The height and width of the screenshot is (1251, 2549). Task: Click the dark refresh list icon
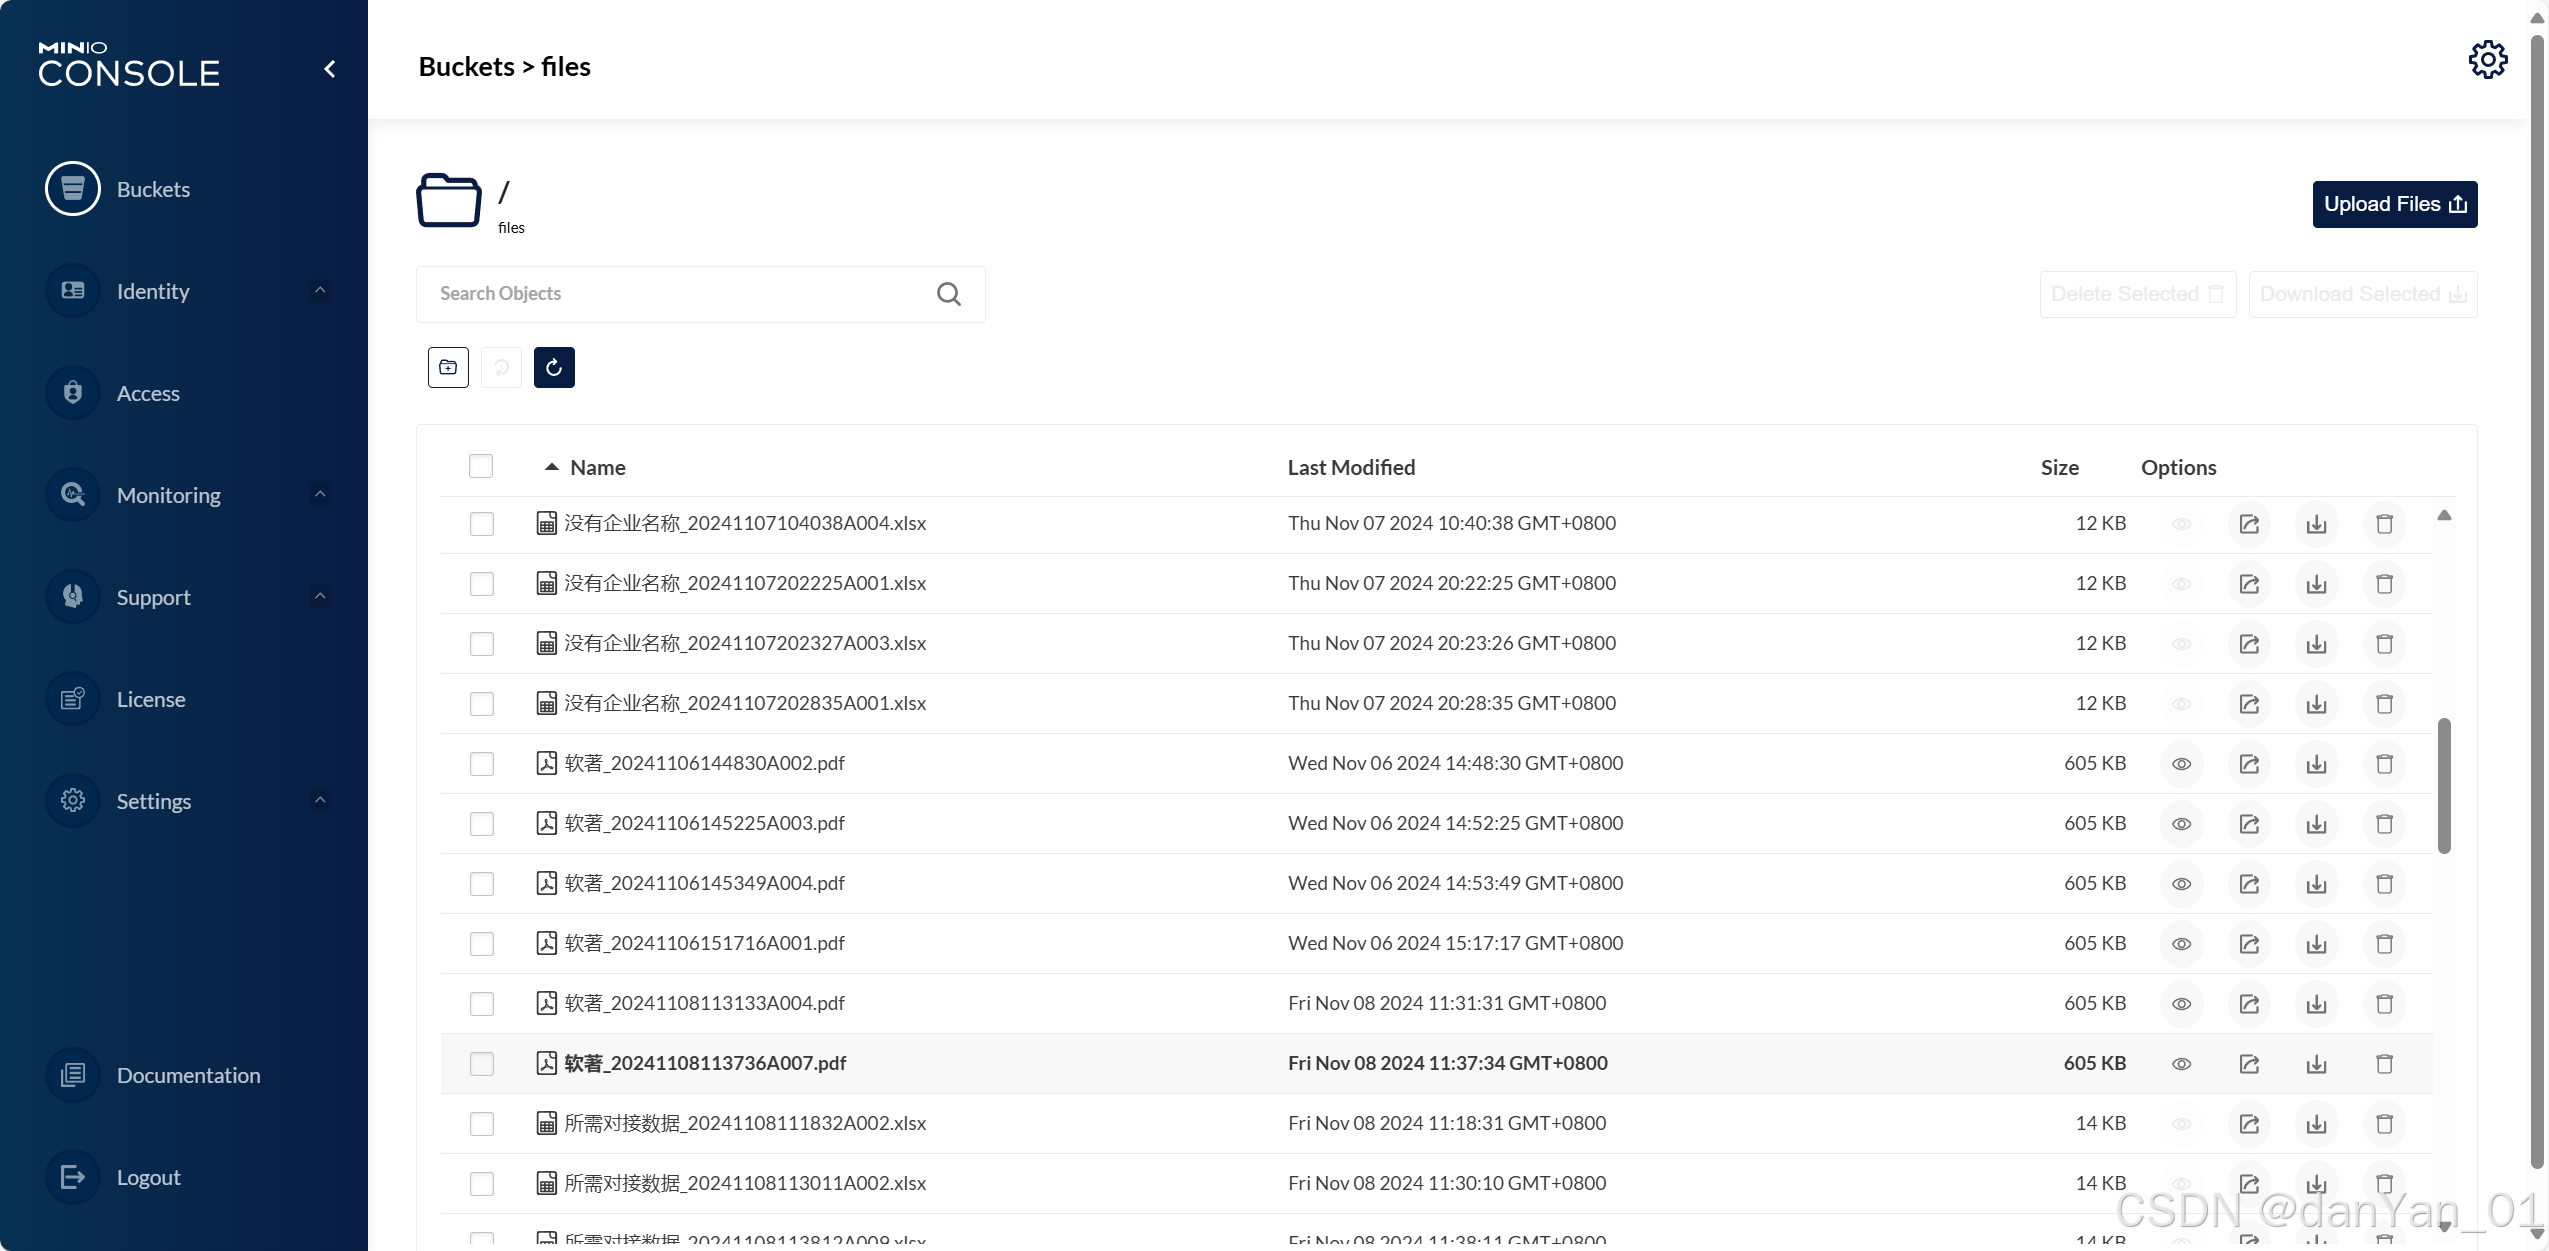(x=554, y=367)
